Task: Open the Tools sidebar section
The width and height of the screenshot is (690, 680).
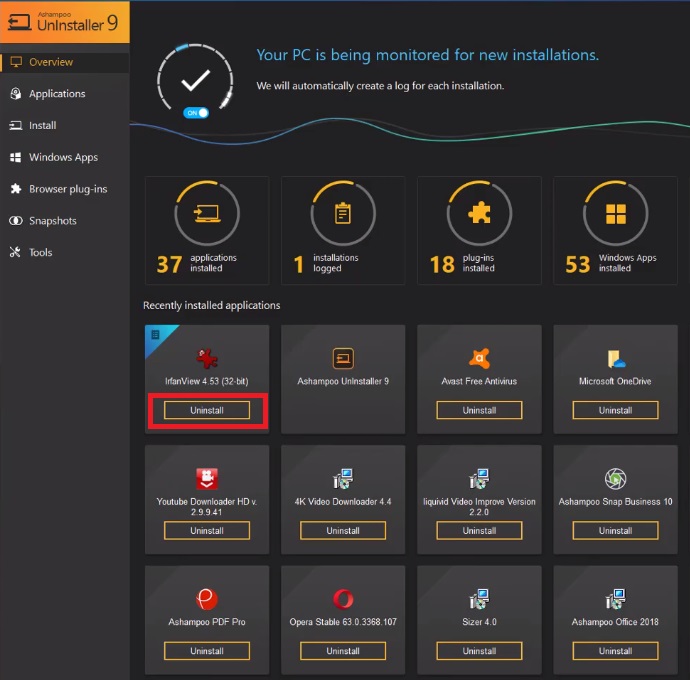Action: coord(40,253)
